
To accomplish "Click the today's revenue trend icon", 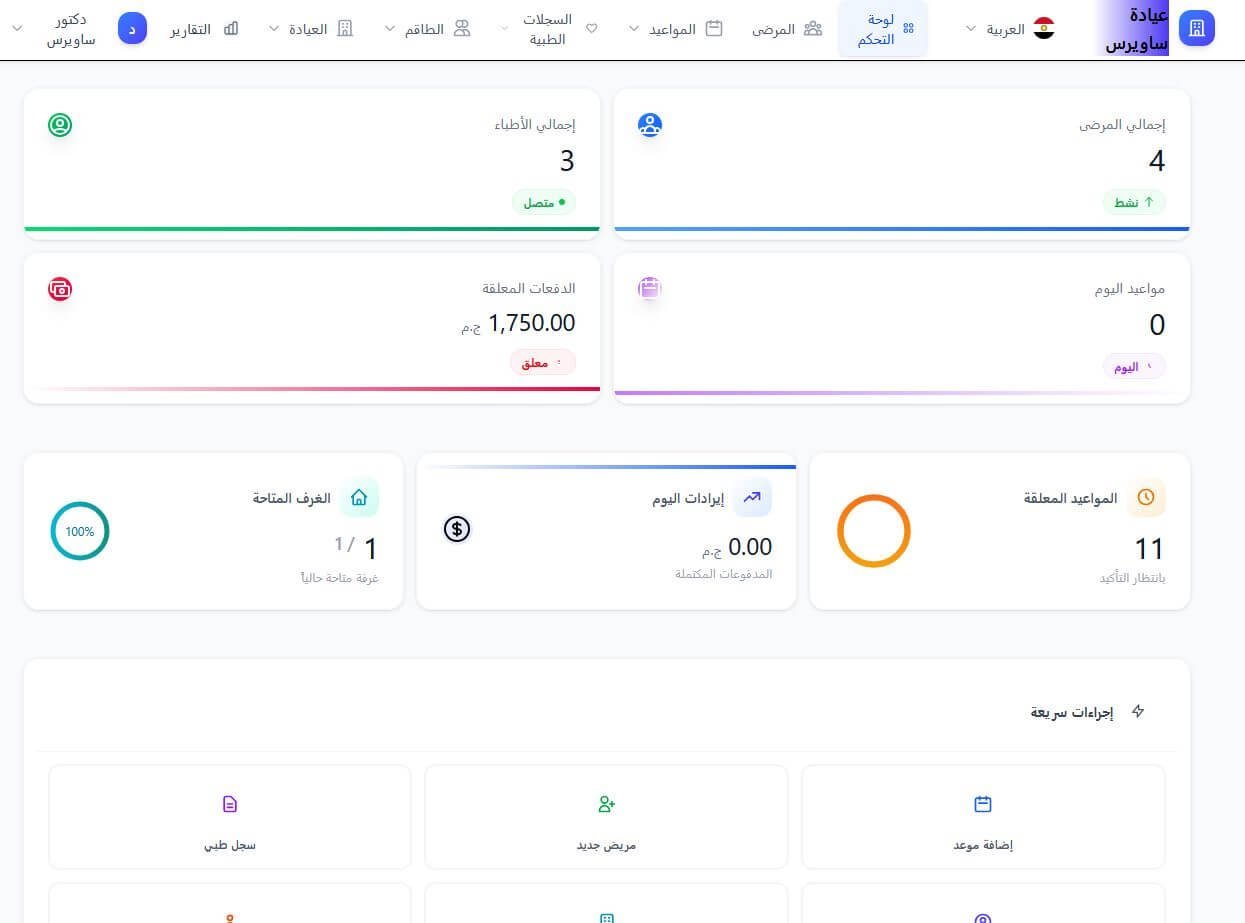I will click(x=752, y=497).
